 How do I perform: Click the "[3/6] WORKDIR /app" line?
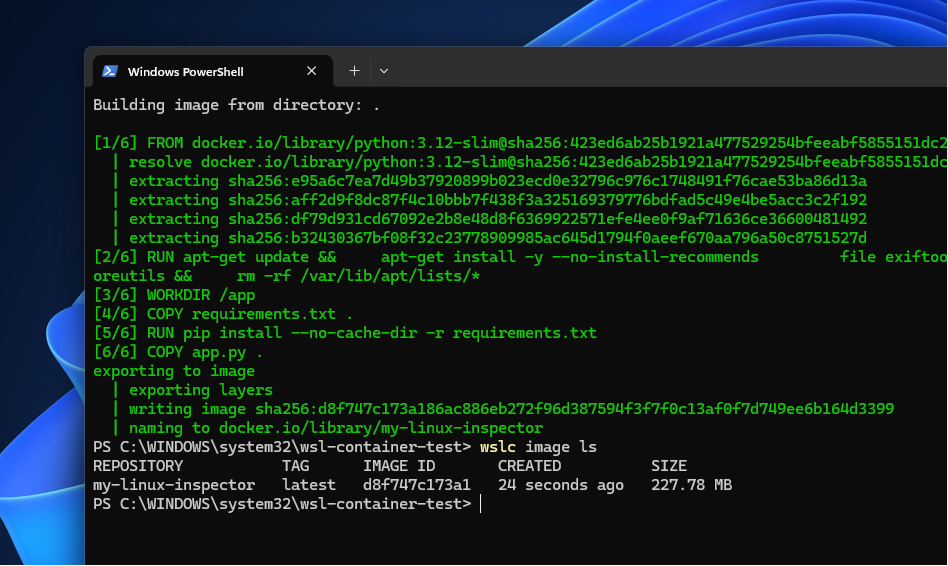click(x=174, y=295)
